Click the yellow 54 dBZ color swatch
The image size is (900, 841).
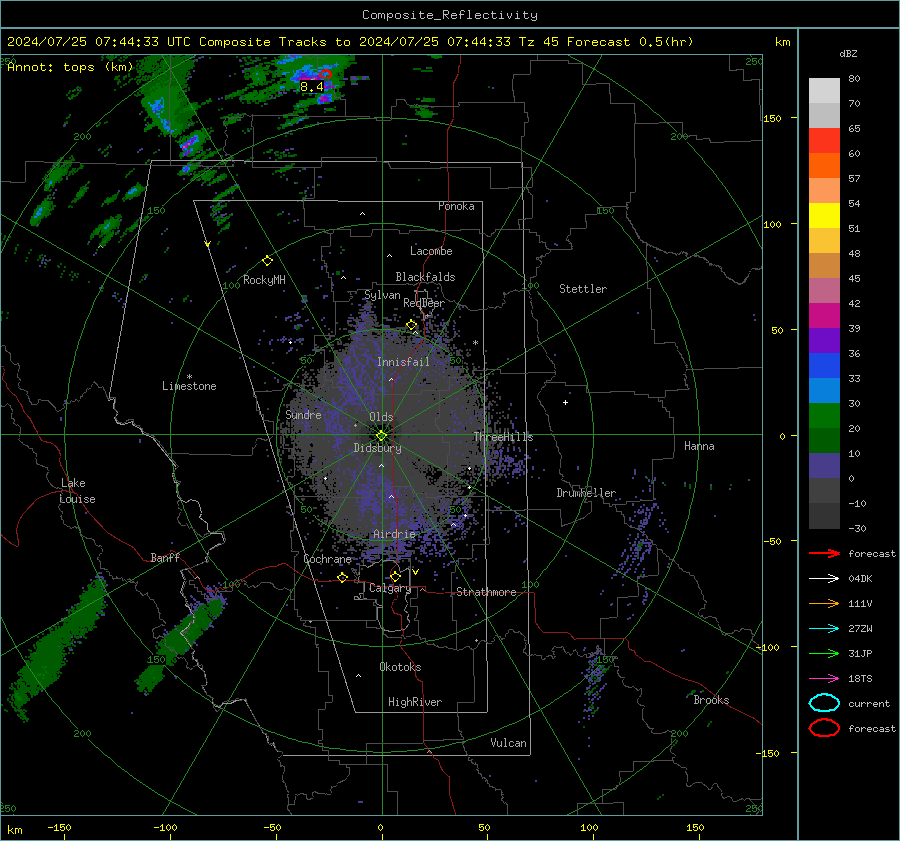824,216
